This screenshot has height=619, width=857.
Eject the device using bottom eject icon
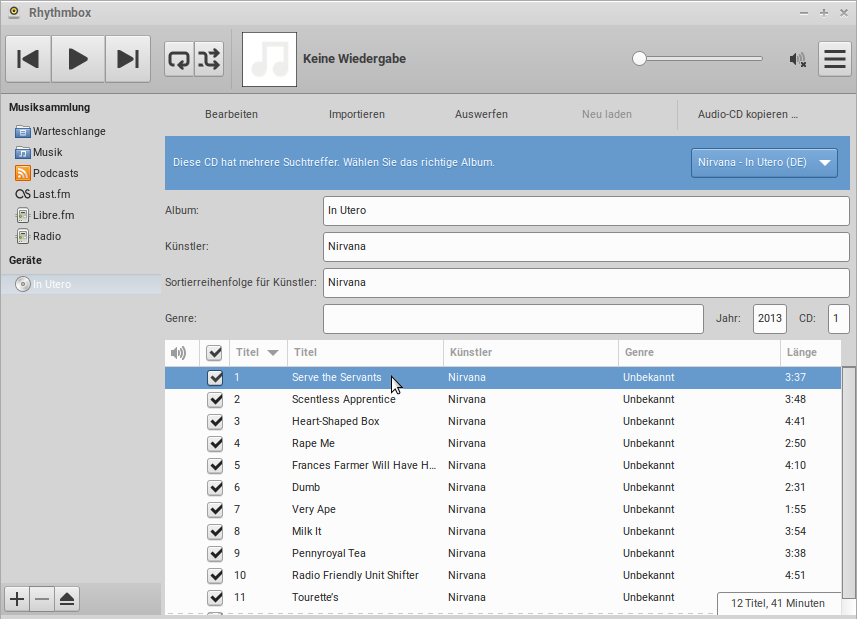(x=67, y=599)
